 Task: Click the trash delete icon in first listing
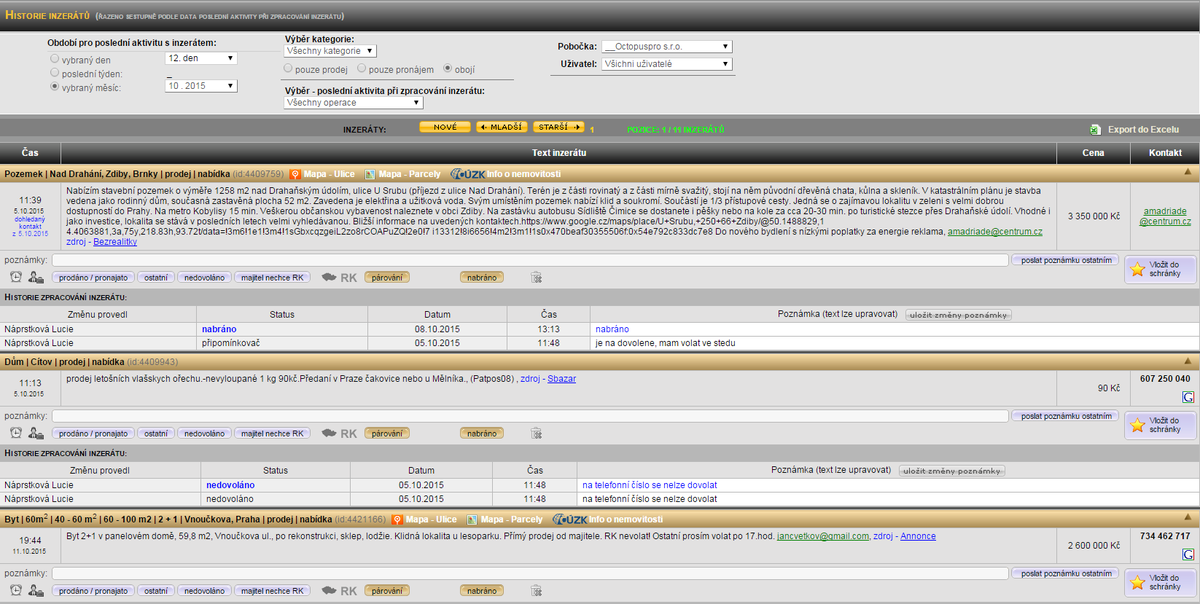(x=536, y=277)
